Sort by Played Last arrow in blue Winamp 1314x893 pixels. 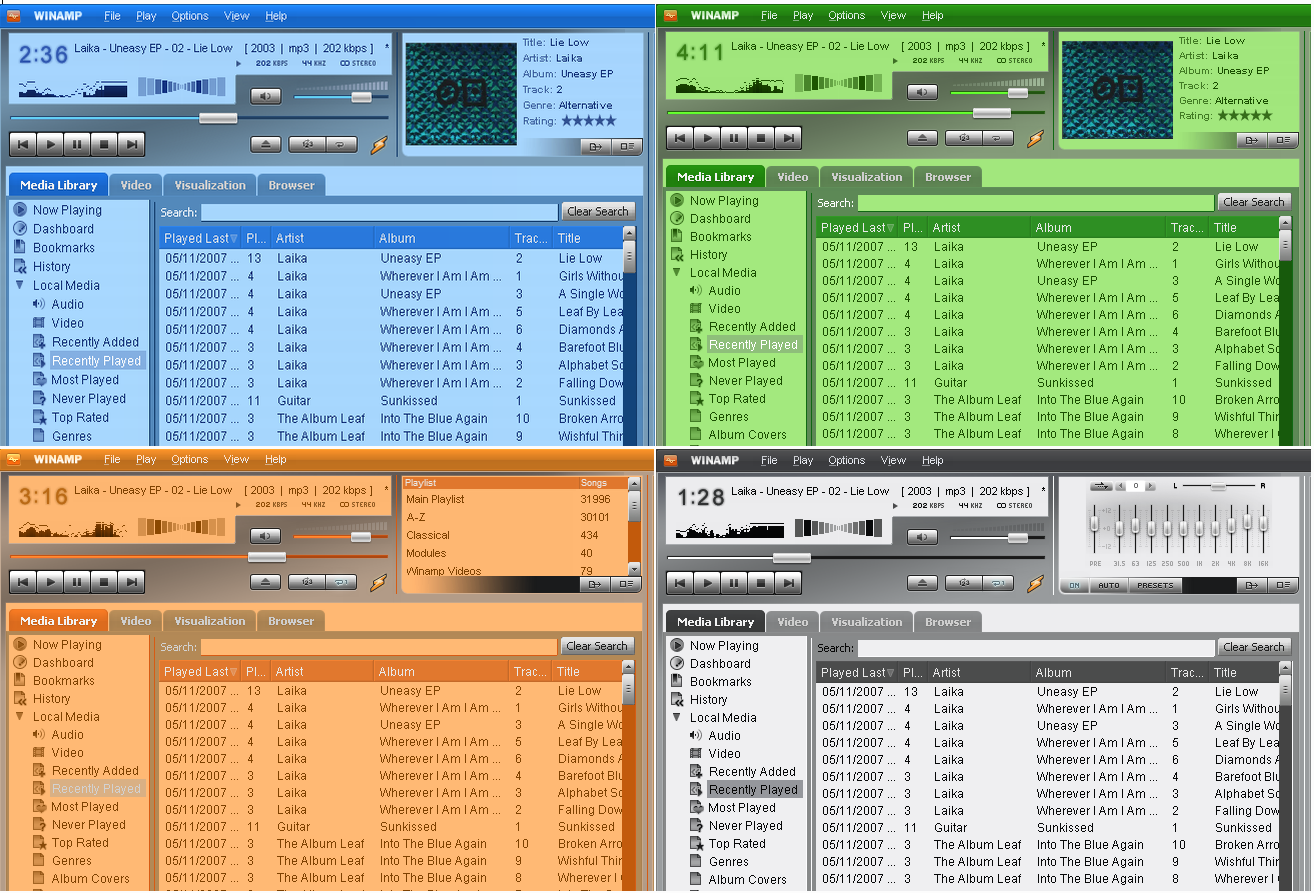pos(234,239)
